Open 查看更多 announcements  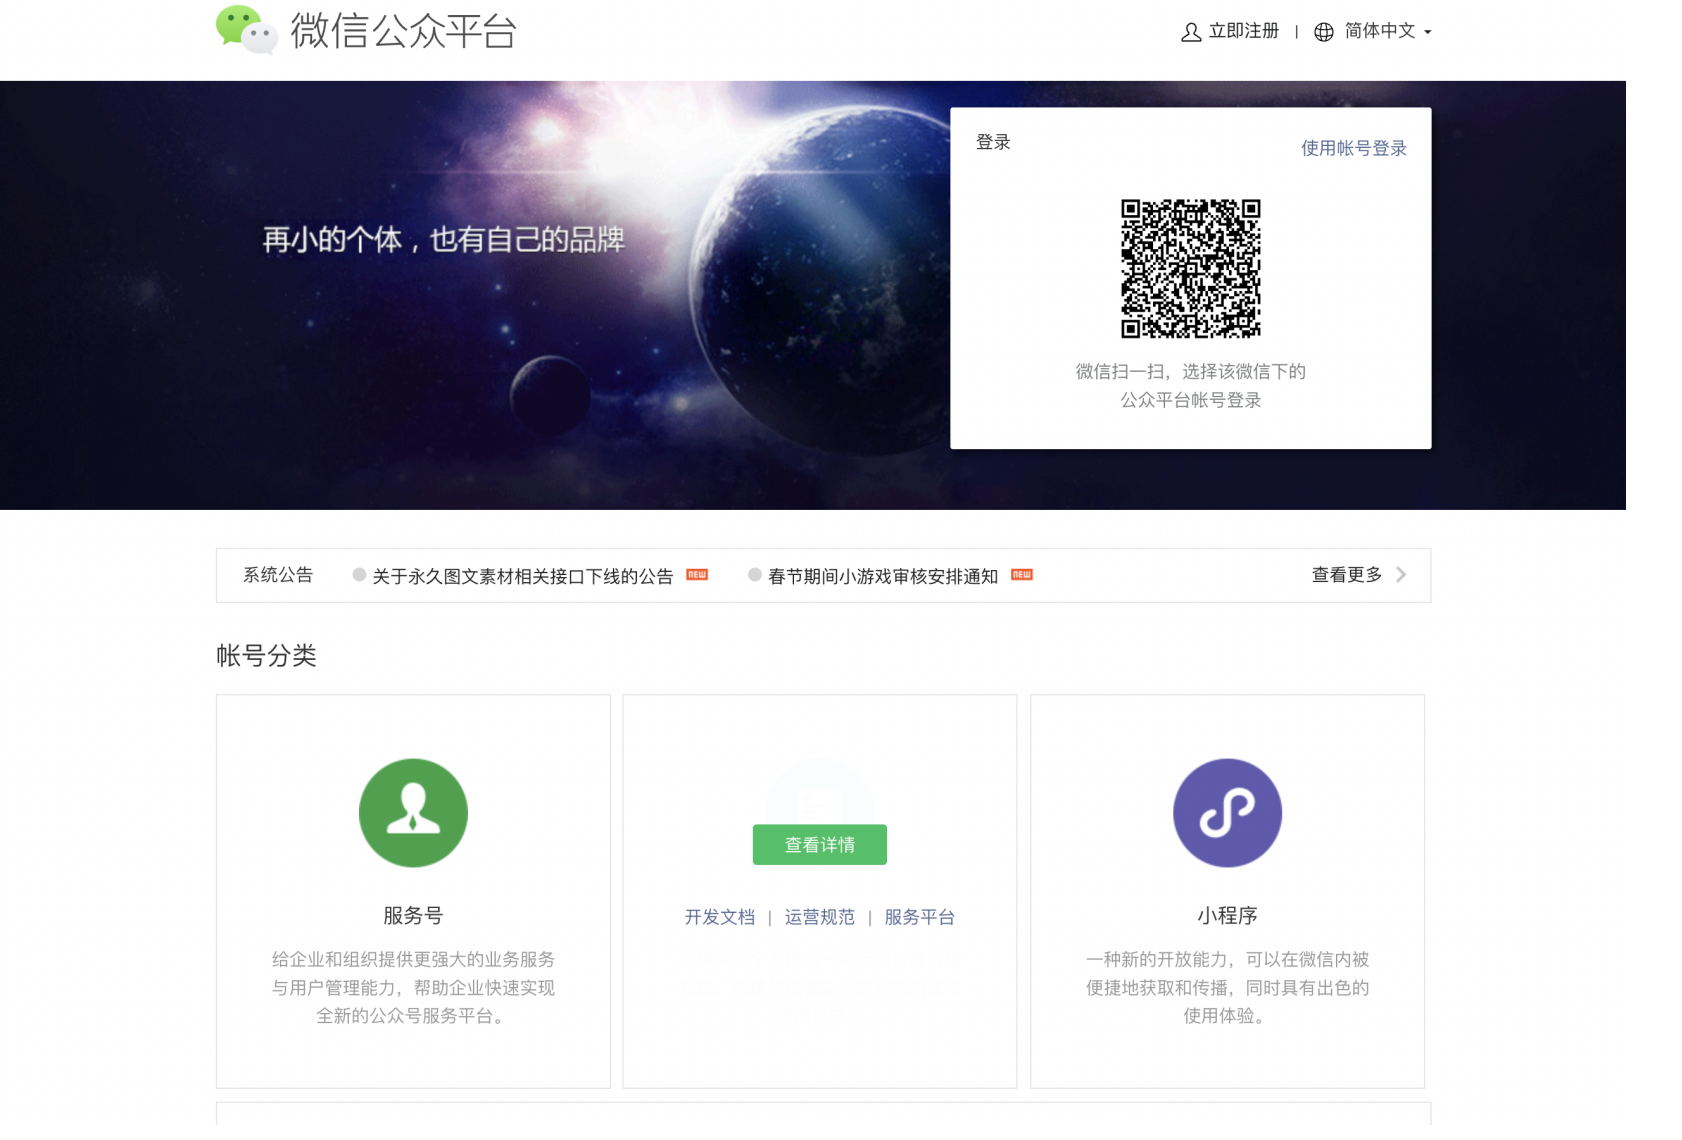coord(1346,575)
